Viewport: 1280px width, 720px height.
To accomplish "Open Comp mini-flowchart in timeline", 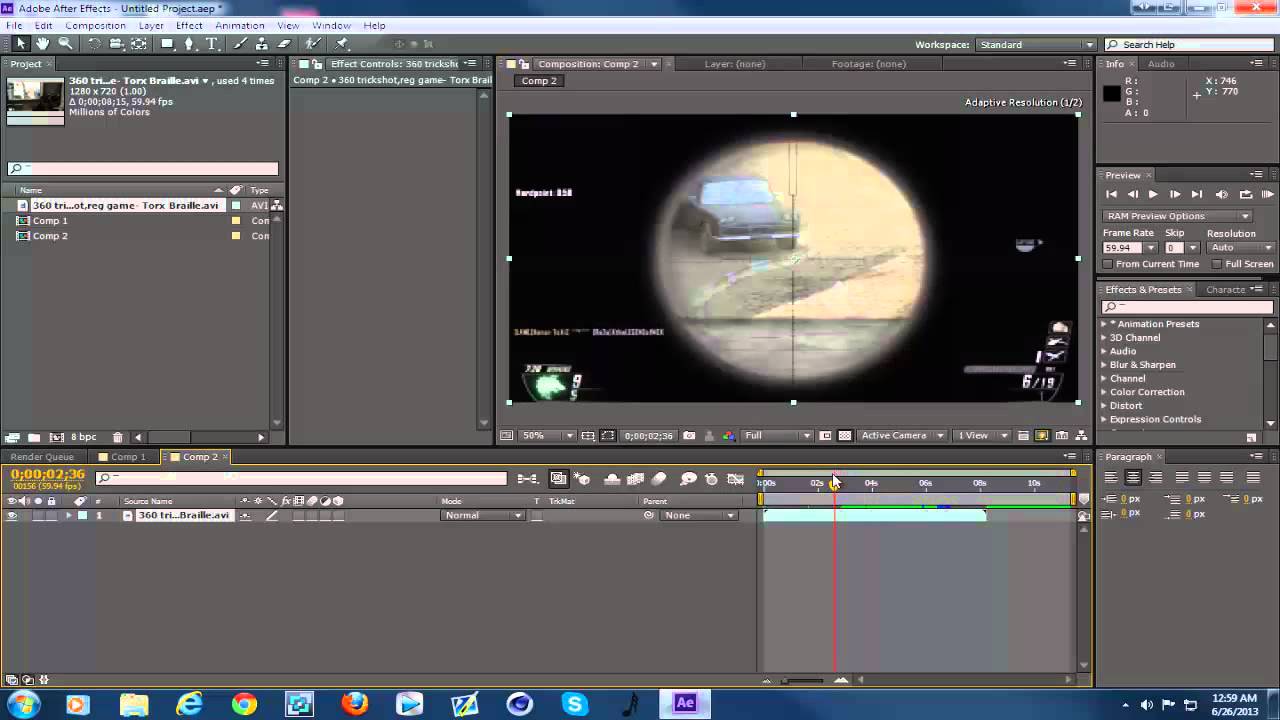I will pos(528,480).
